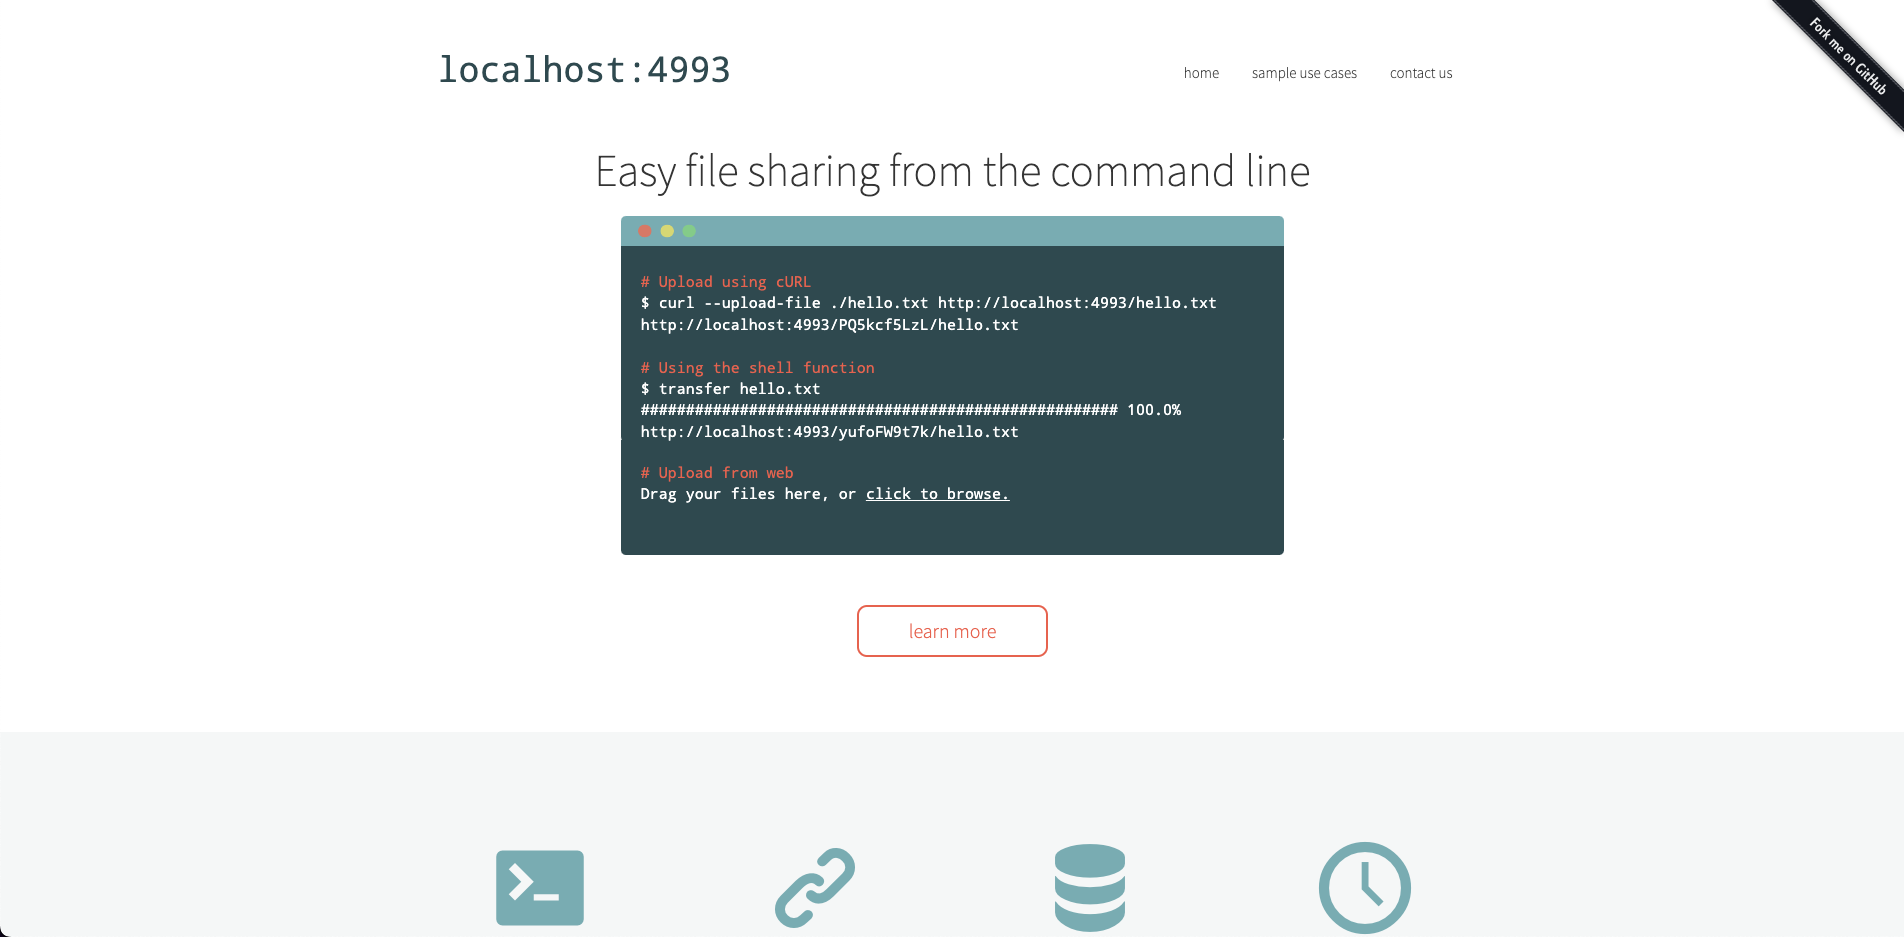Image resolution: width=1904 pixels, height=937 pixels.
Task: Click the database stack icon
Action: tap(1090, 888)
